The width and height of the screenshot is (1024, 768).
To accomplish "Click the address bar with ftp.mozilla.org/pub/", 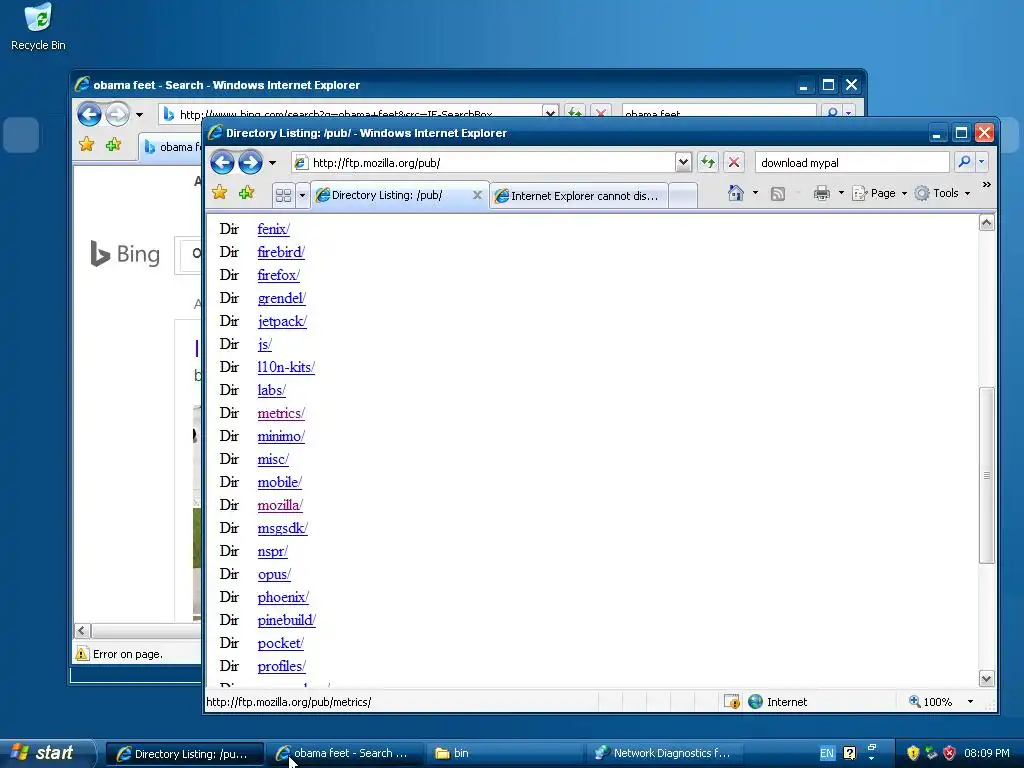I will click(483, 163).
